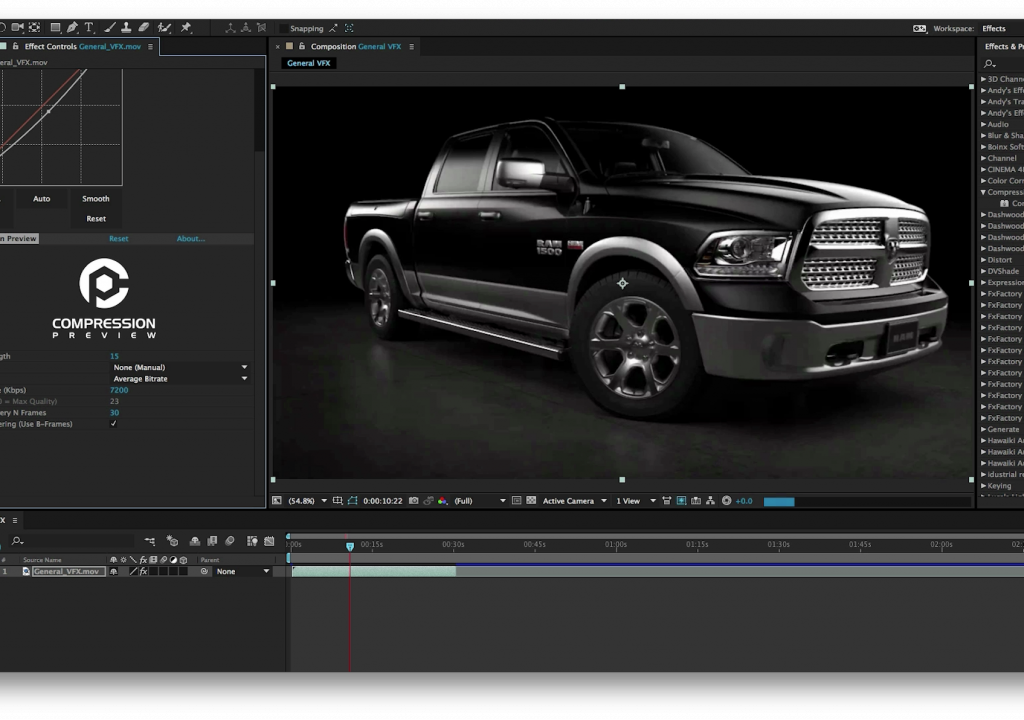Enable motion blur for the composition
This screenshot has height=720, width=1024.
click(230, 541)
